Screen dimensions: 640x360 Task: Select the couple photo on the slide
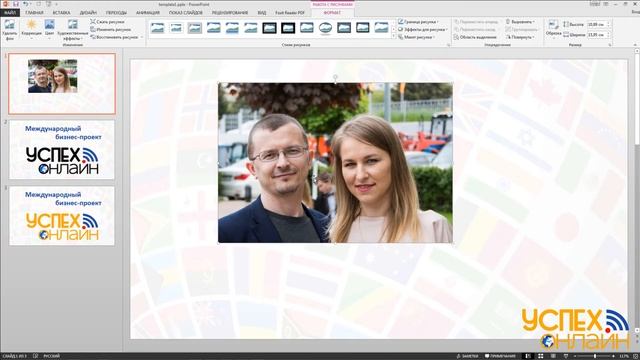[x=335, y=162]
